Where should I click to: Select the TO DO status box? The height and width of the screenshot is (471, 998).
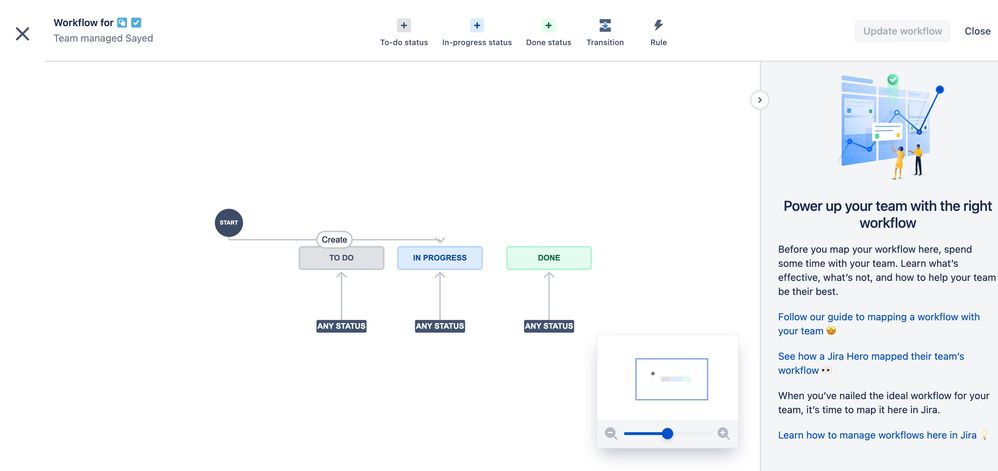click(341, 258)
